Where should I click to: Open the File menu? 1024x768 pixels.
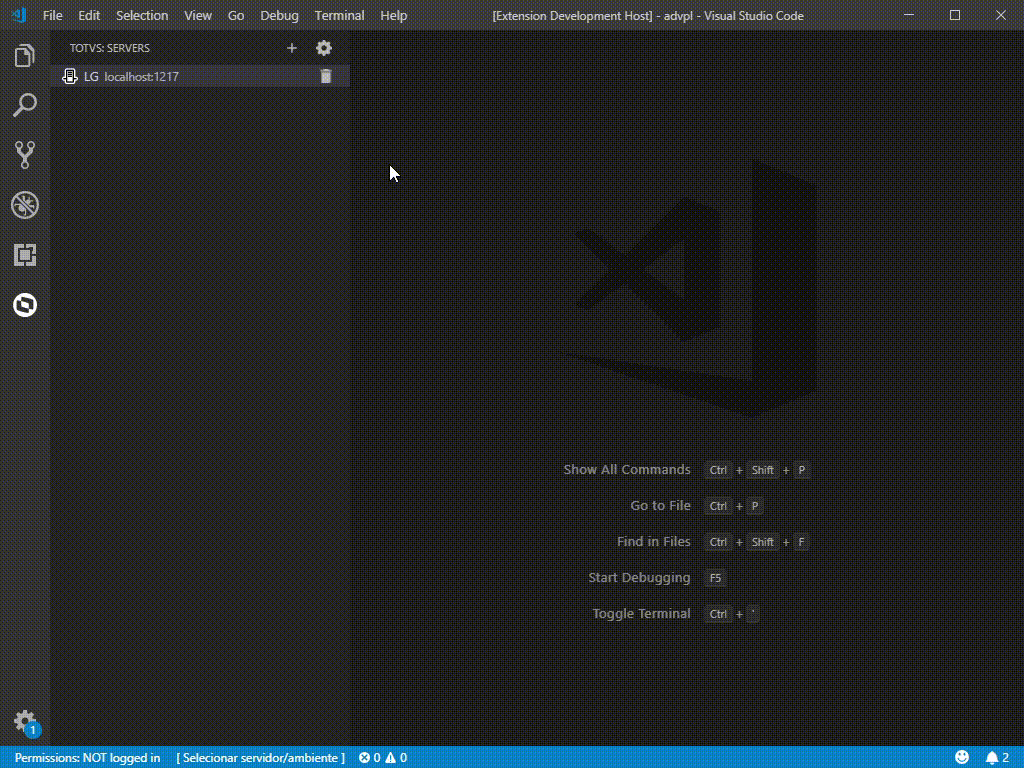(x=52, y=16)
